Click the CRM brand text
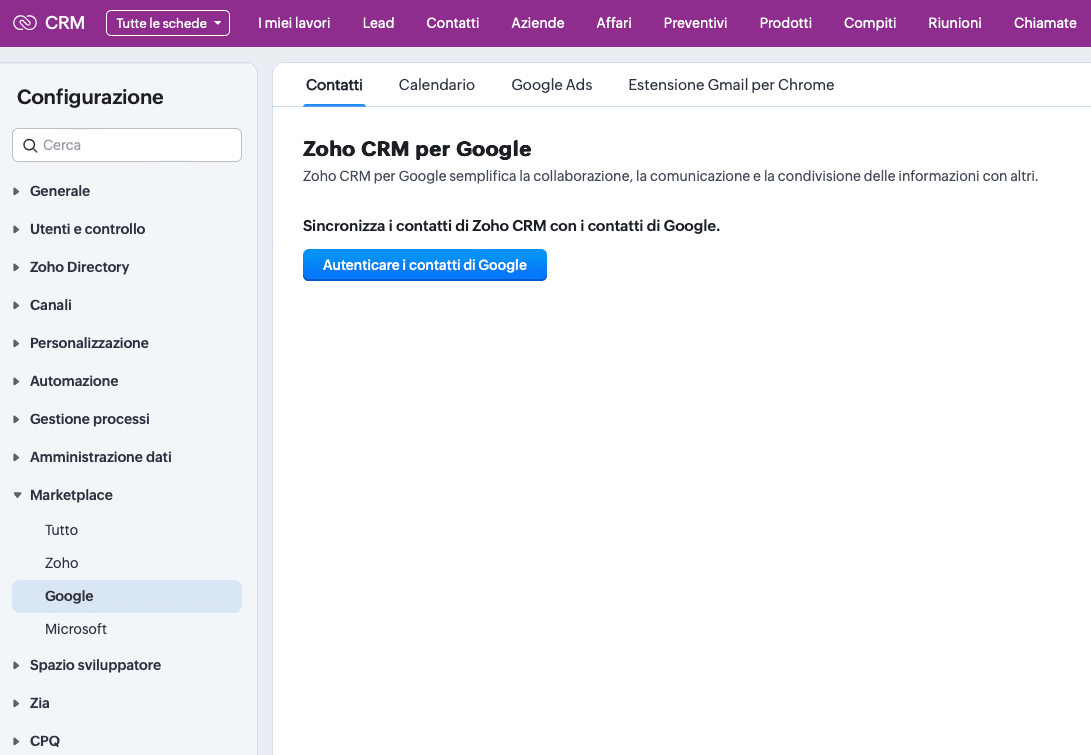The image size is (1091, 755). (x=65, y=23)
